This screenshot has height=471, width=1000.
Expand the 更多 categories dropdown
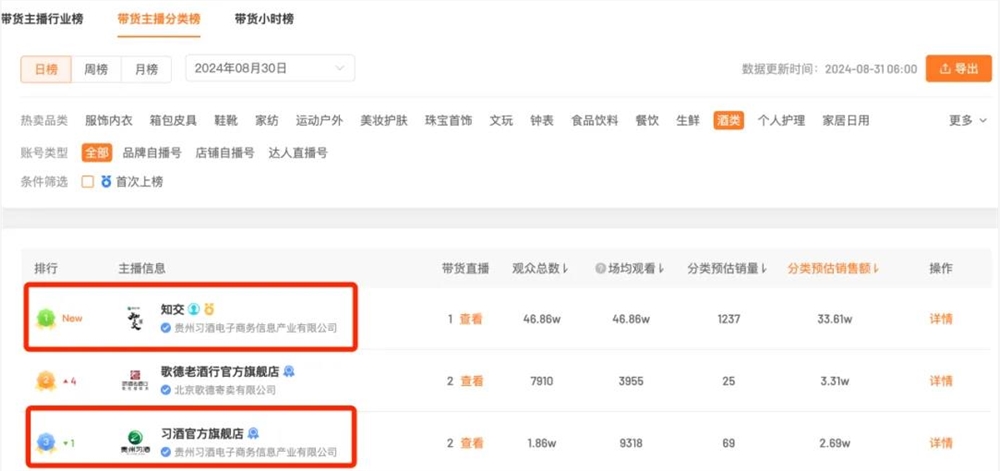pos(967,120)
